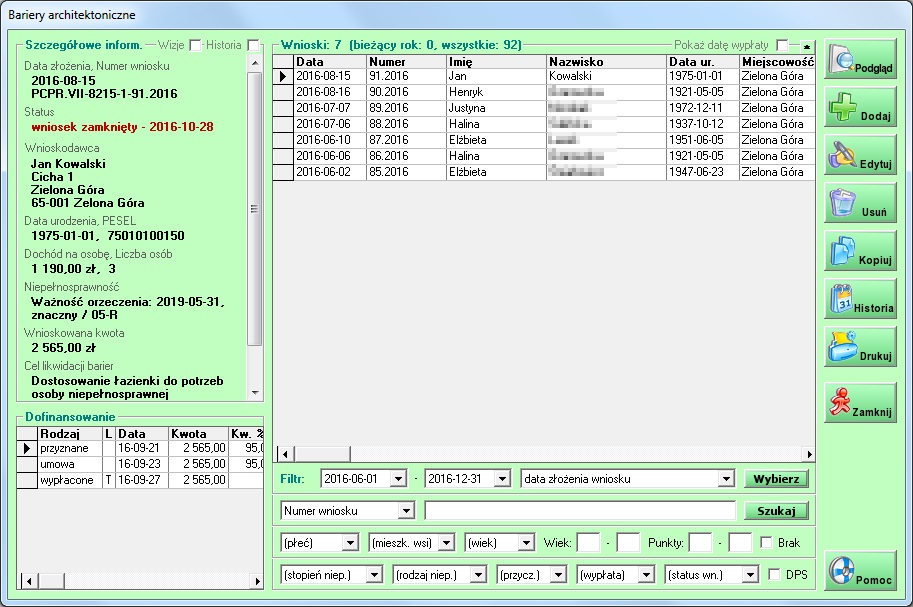Image resolution: width=913 pixels, height=607 pixels.
Task: Open the 'Numer wniosku' search field dropdown
Action: 406,511
